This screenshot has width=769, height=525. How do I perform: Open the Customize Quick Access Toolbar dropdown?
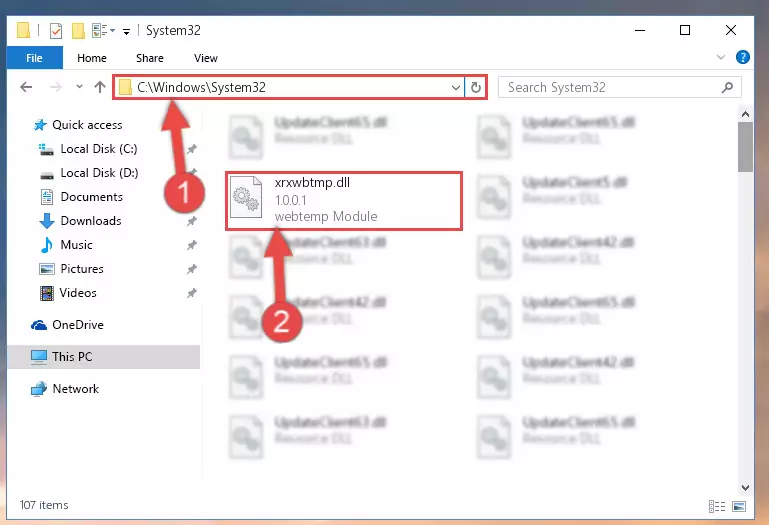pos(127,32)
